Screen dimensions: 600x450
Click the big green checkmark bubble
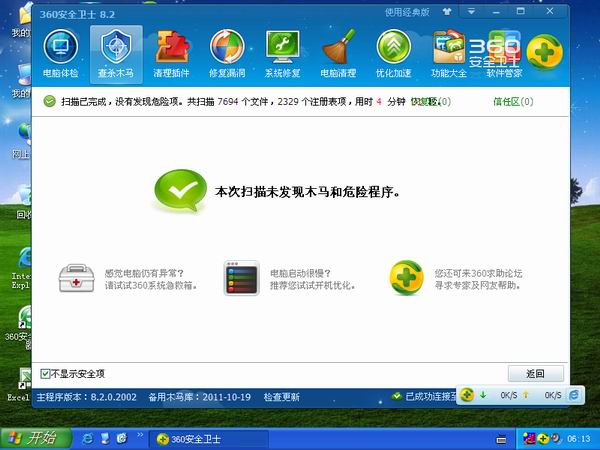(x=180, y=190)
